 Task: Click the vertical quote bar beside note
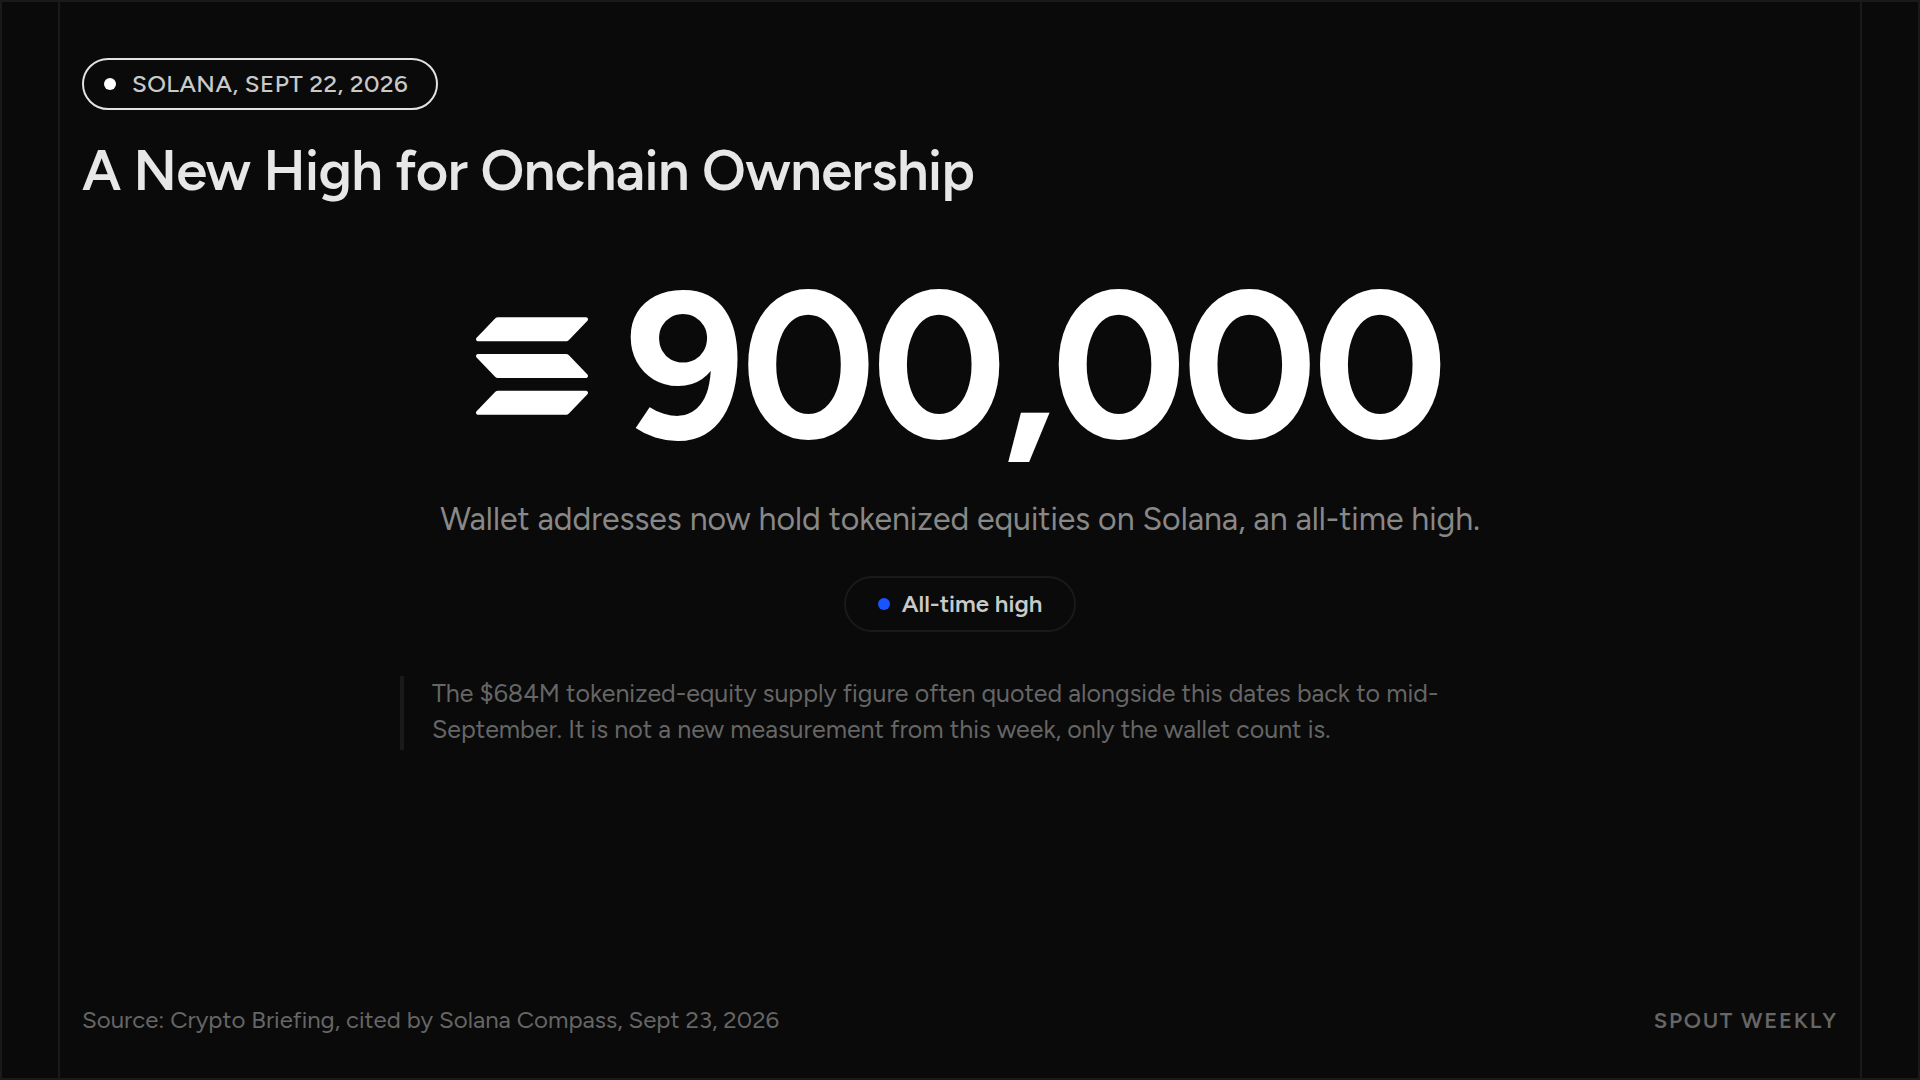(402, 713)
